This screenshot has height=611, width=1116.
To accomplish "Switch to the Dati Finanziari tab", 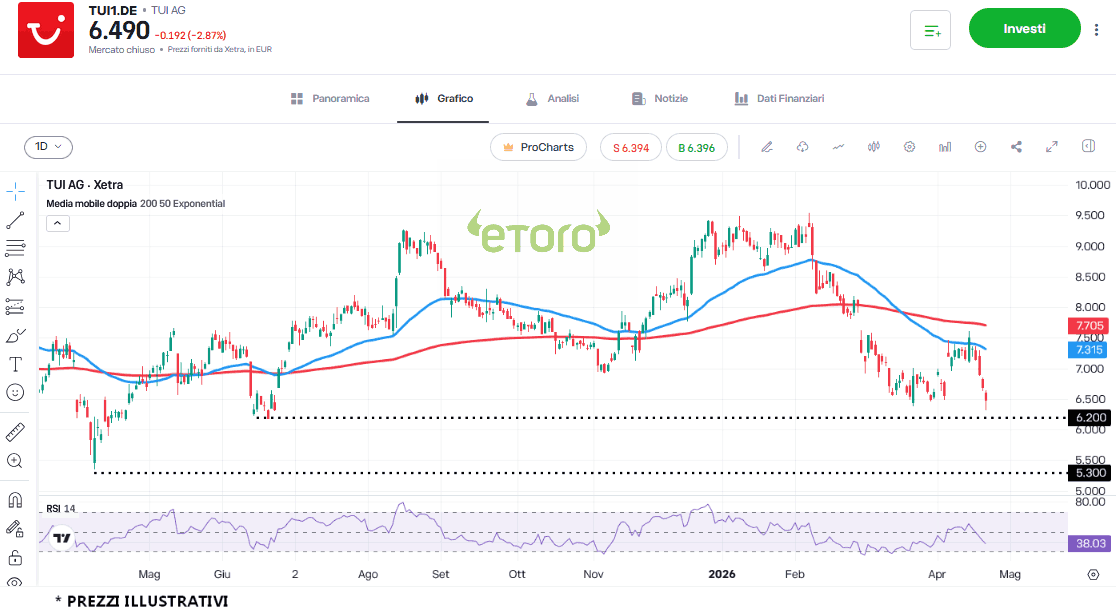I will point(779,99).
